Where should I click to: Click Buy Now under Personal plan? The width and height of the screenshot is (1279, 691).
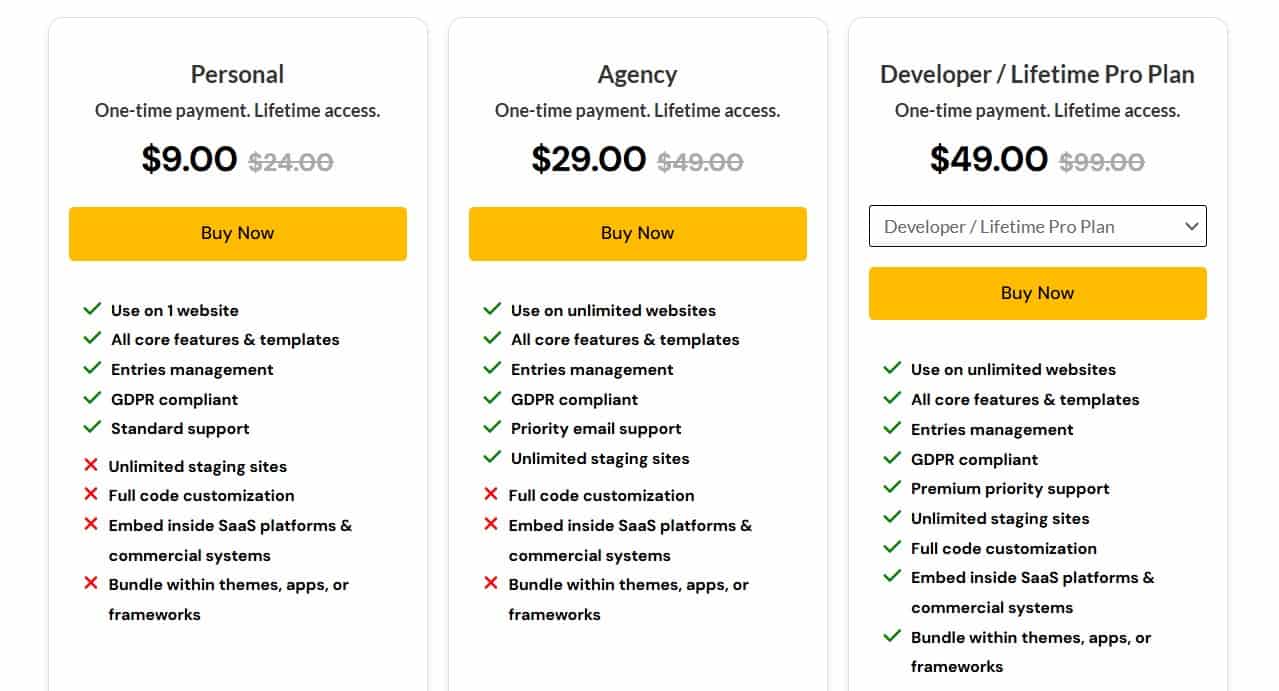click(237, 233)
